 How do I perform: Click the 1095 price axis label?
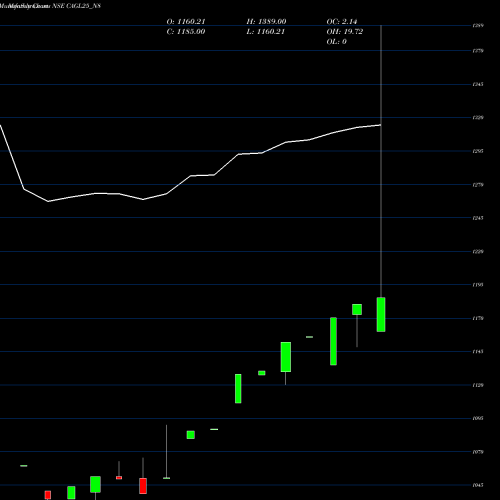pyautogui.click(x=478, y=419)
